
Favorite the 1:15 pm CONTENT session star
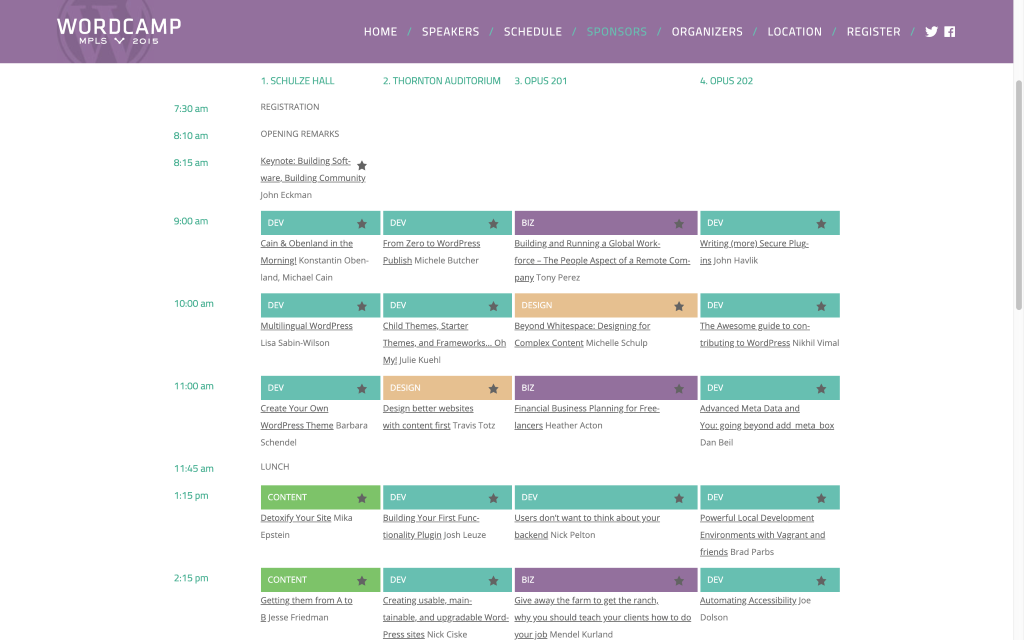click(x=362, y=498)
